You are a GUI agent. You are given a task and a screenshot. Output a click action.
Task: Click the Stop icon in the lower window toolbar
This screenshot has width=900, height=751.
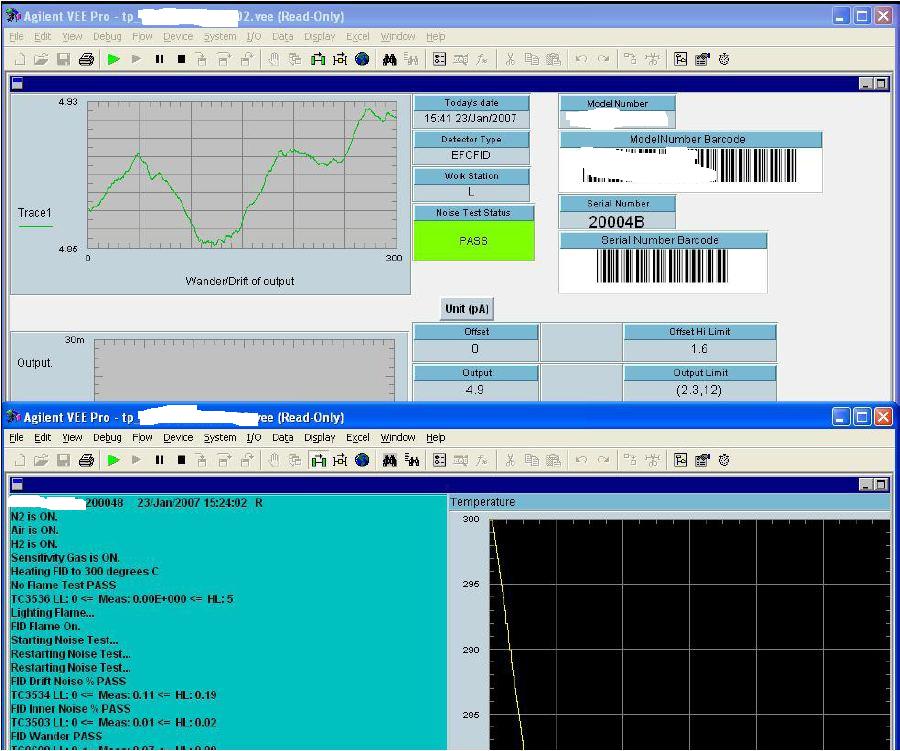181,460
